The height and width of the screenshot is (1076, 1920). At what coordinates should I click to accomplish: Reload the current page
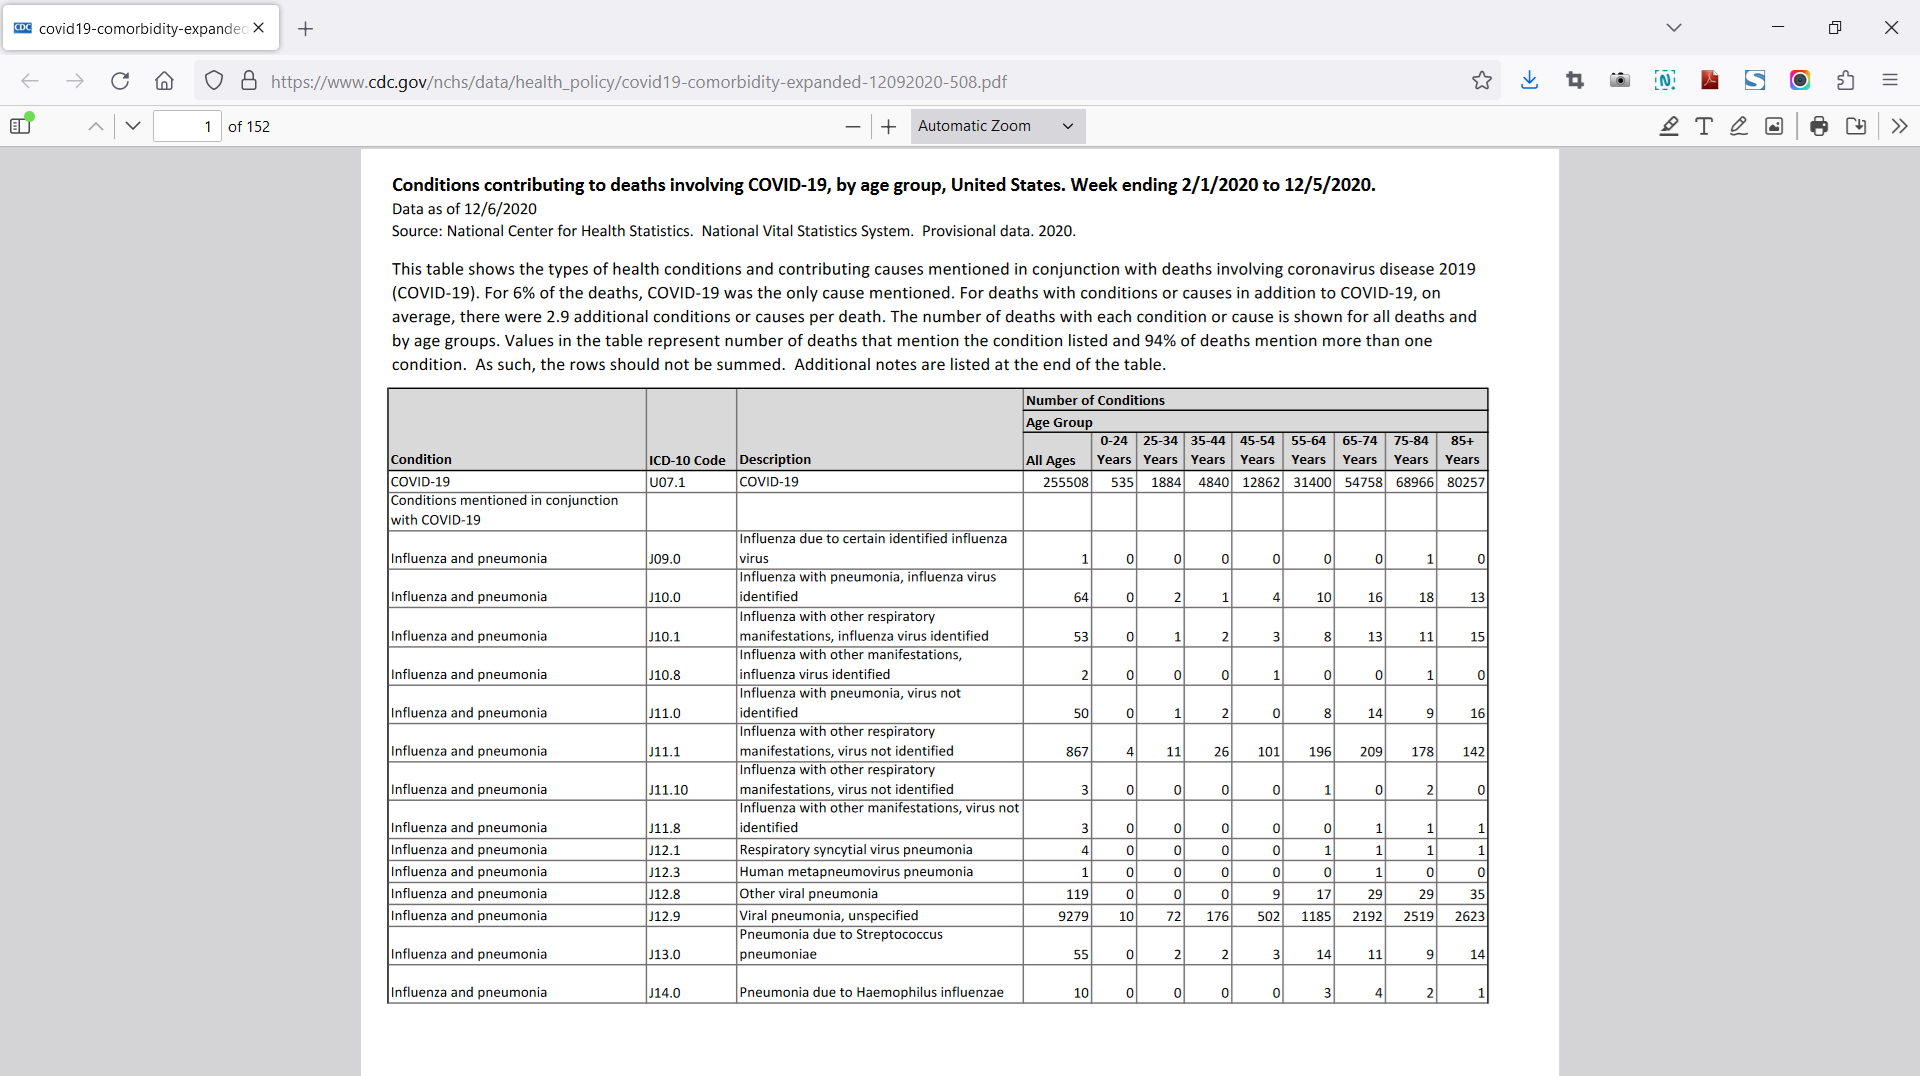tap(120, 81)
